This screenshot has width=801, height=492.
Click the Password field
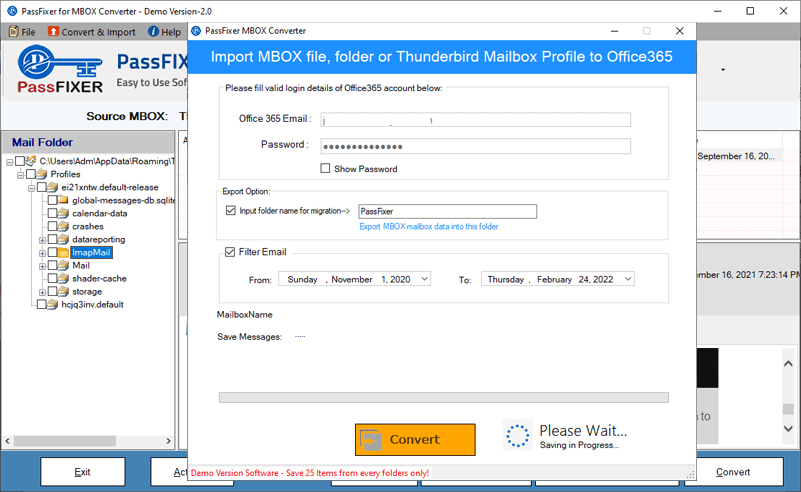[x=475, y=146]
